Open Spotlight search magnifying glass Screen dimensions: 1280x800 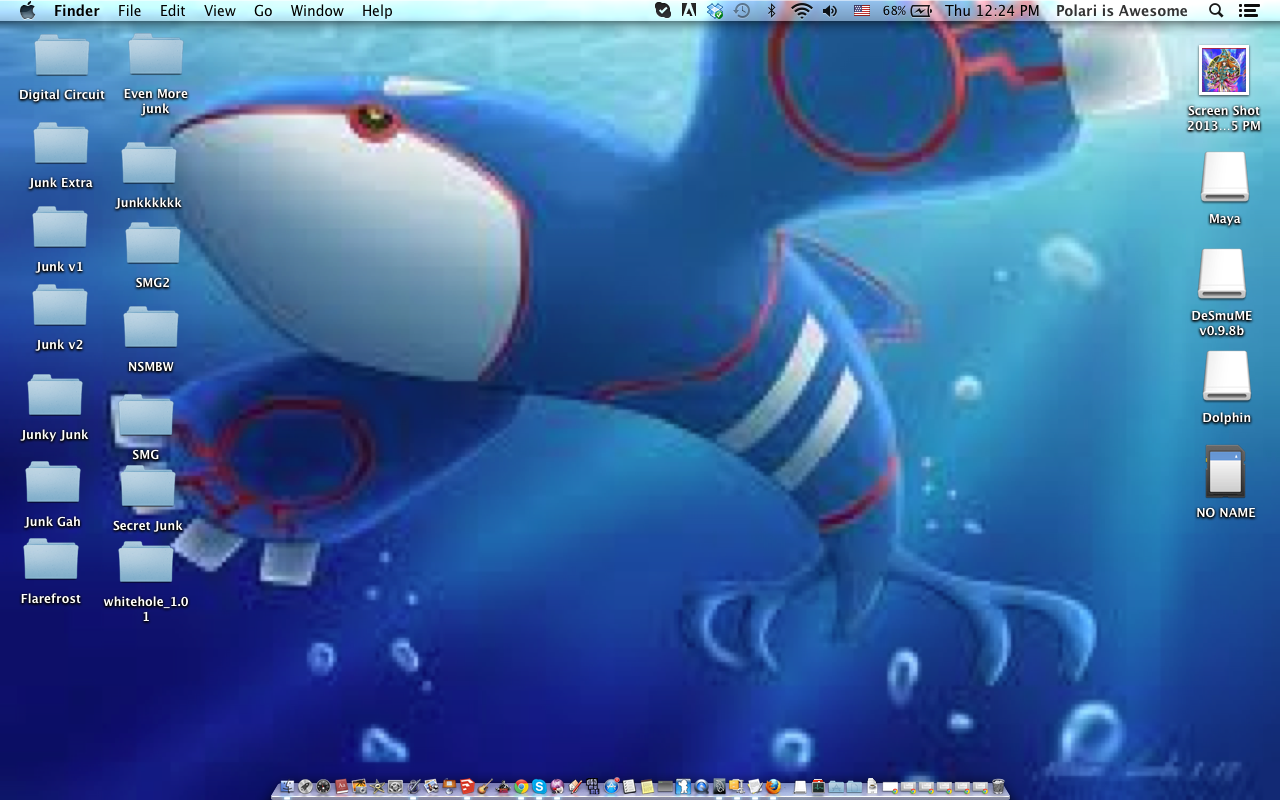(1216, 11)
